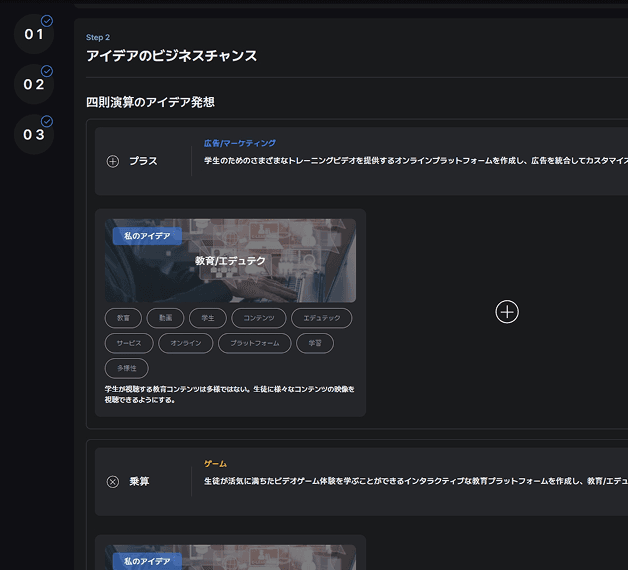Click the circled X icon beside 乗算

tap(113, 481)
